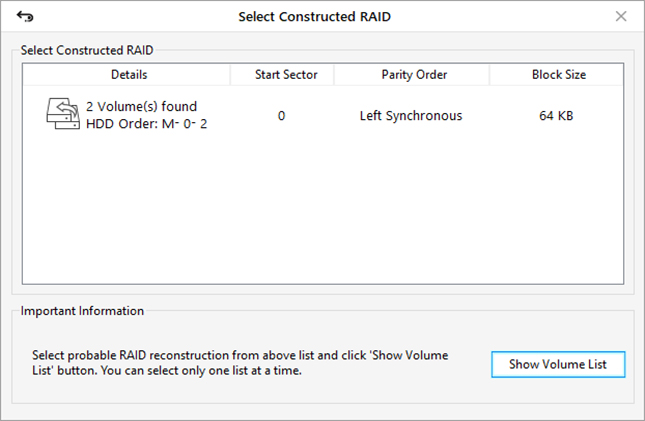Click the divider between Details and Start Sector
Screen dimensions: 645x421
230,74
